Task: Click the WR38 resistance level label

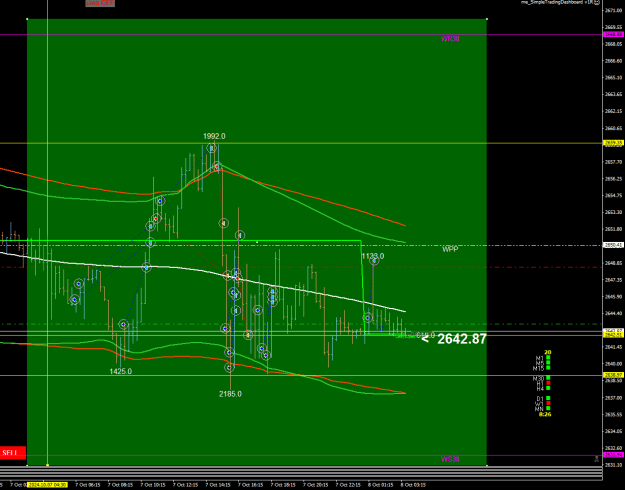Action: pos(450,39)
